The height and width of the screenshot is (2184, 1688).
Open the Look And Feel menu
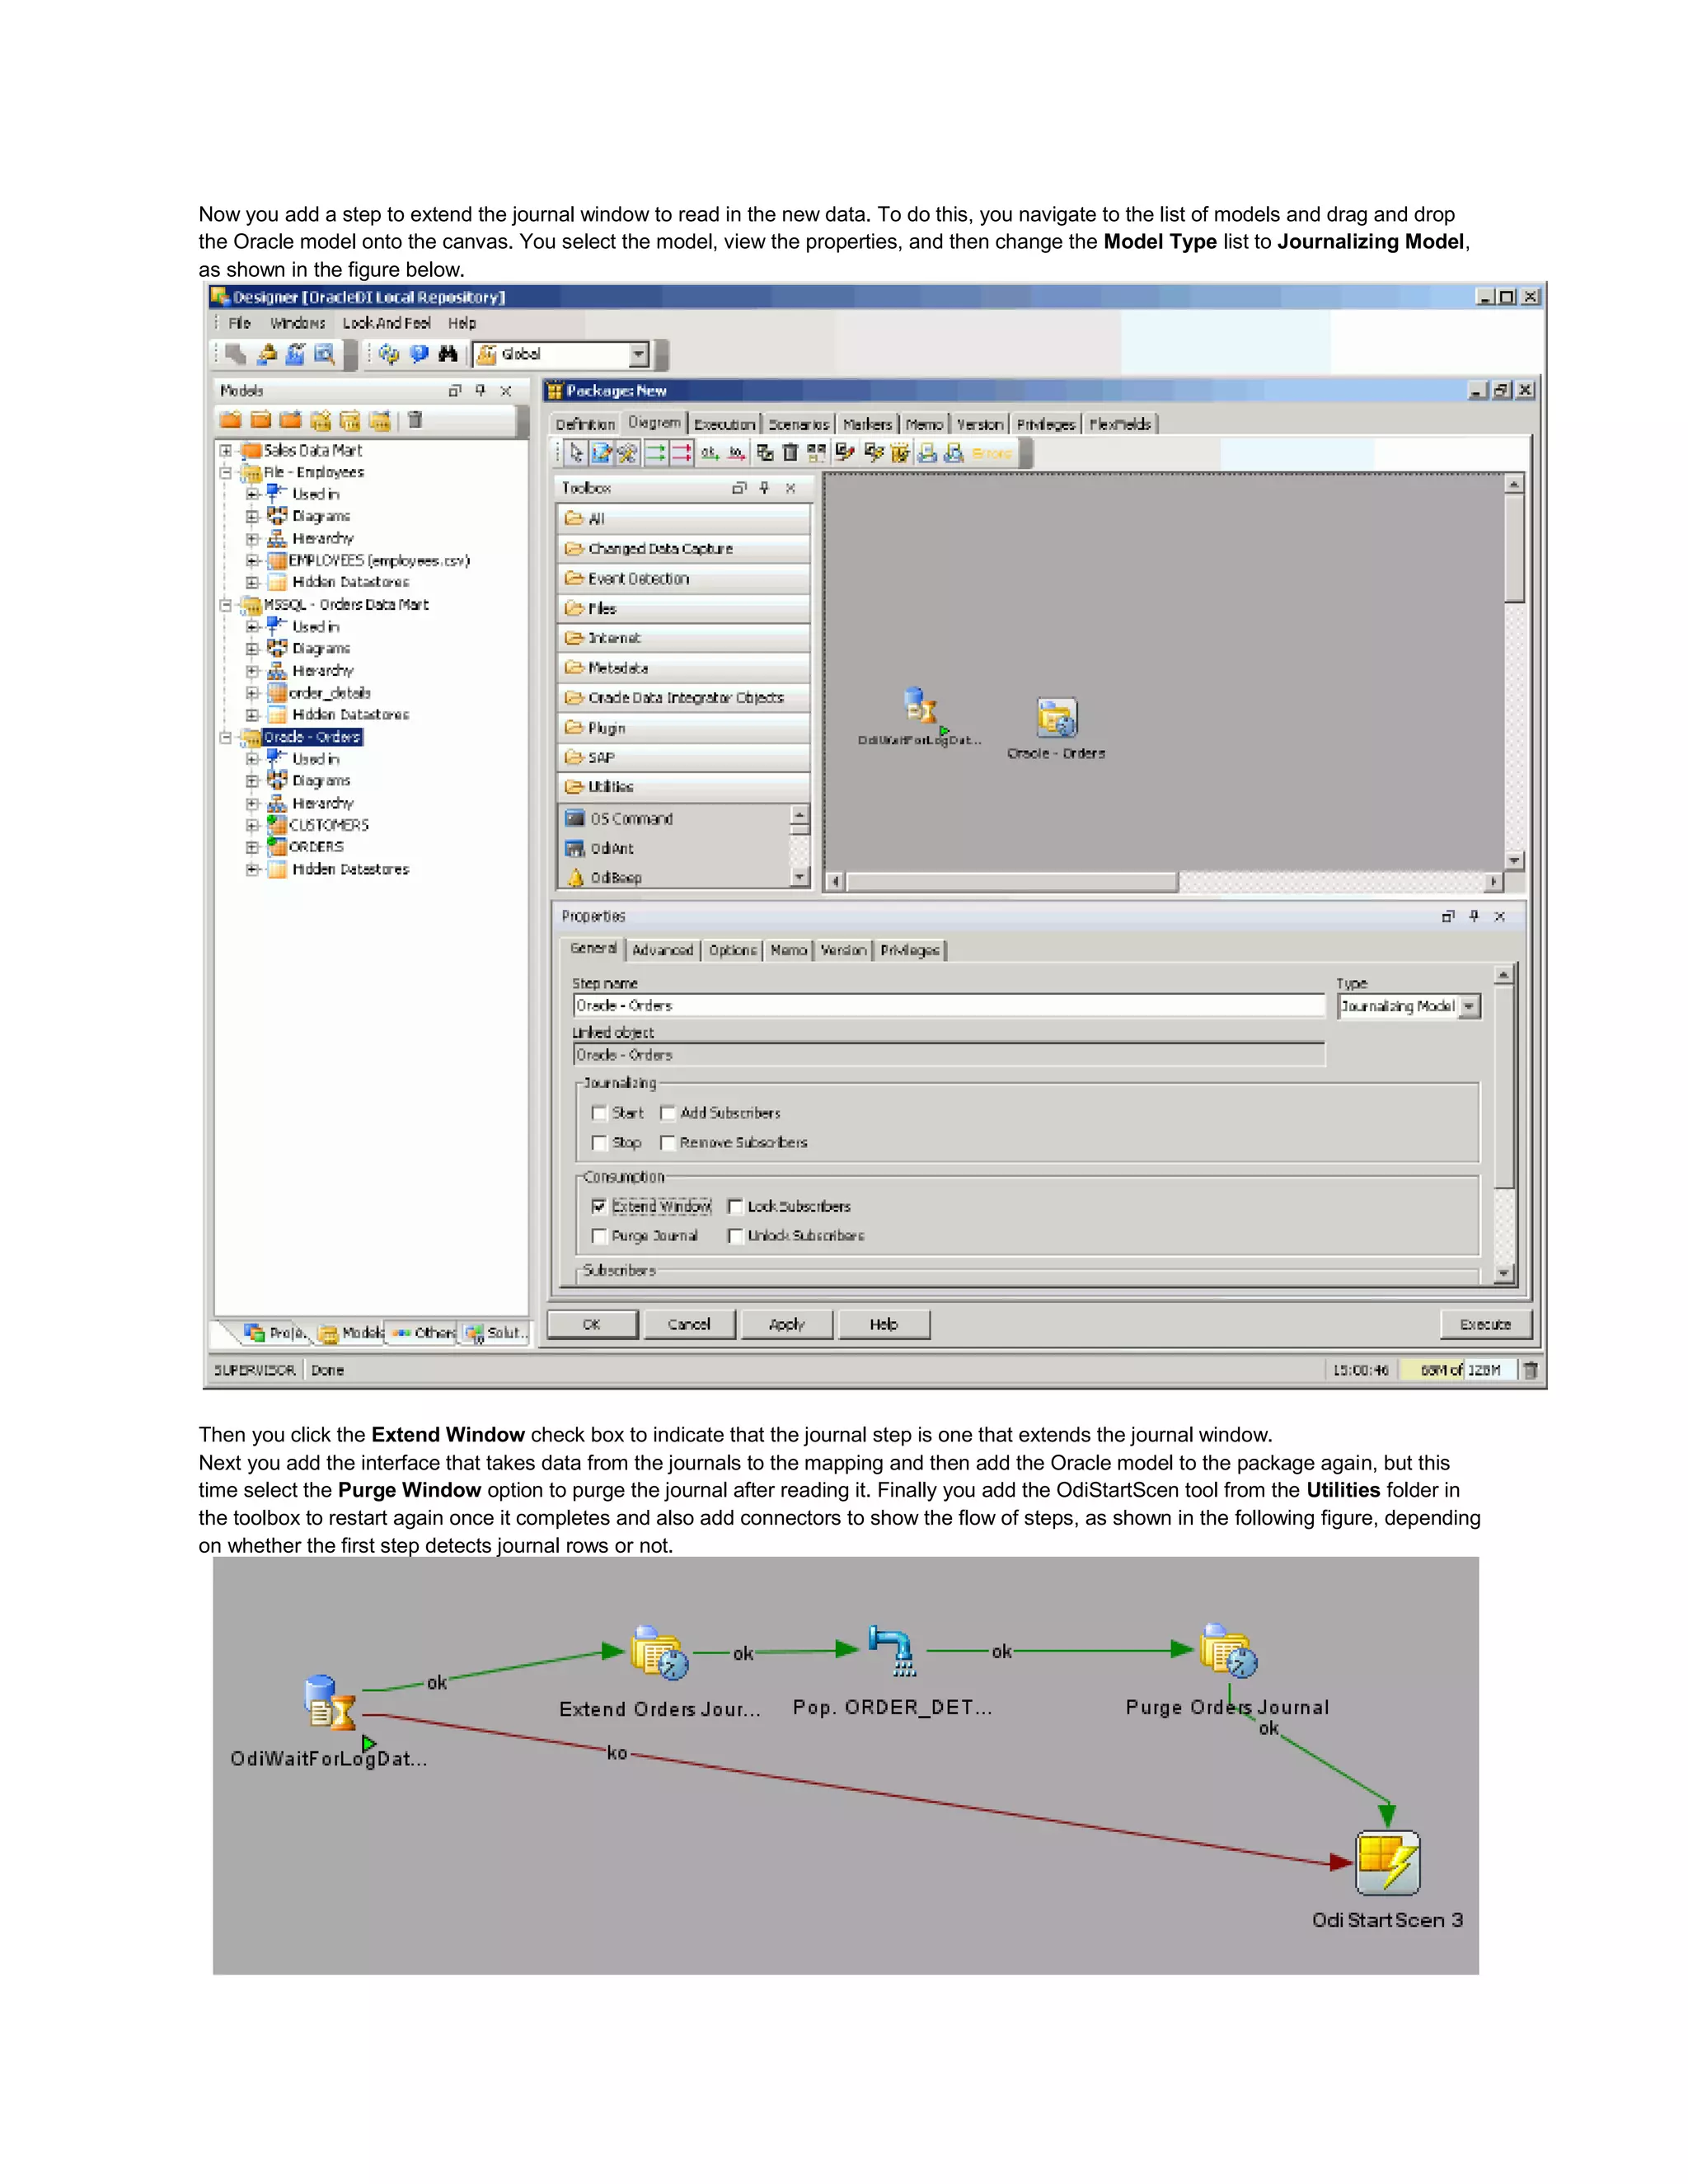coord(386,323)
